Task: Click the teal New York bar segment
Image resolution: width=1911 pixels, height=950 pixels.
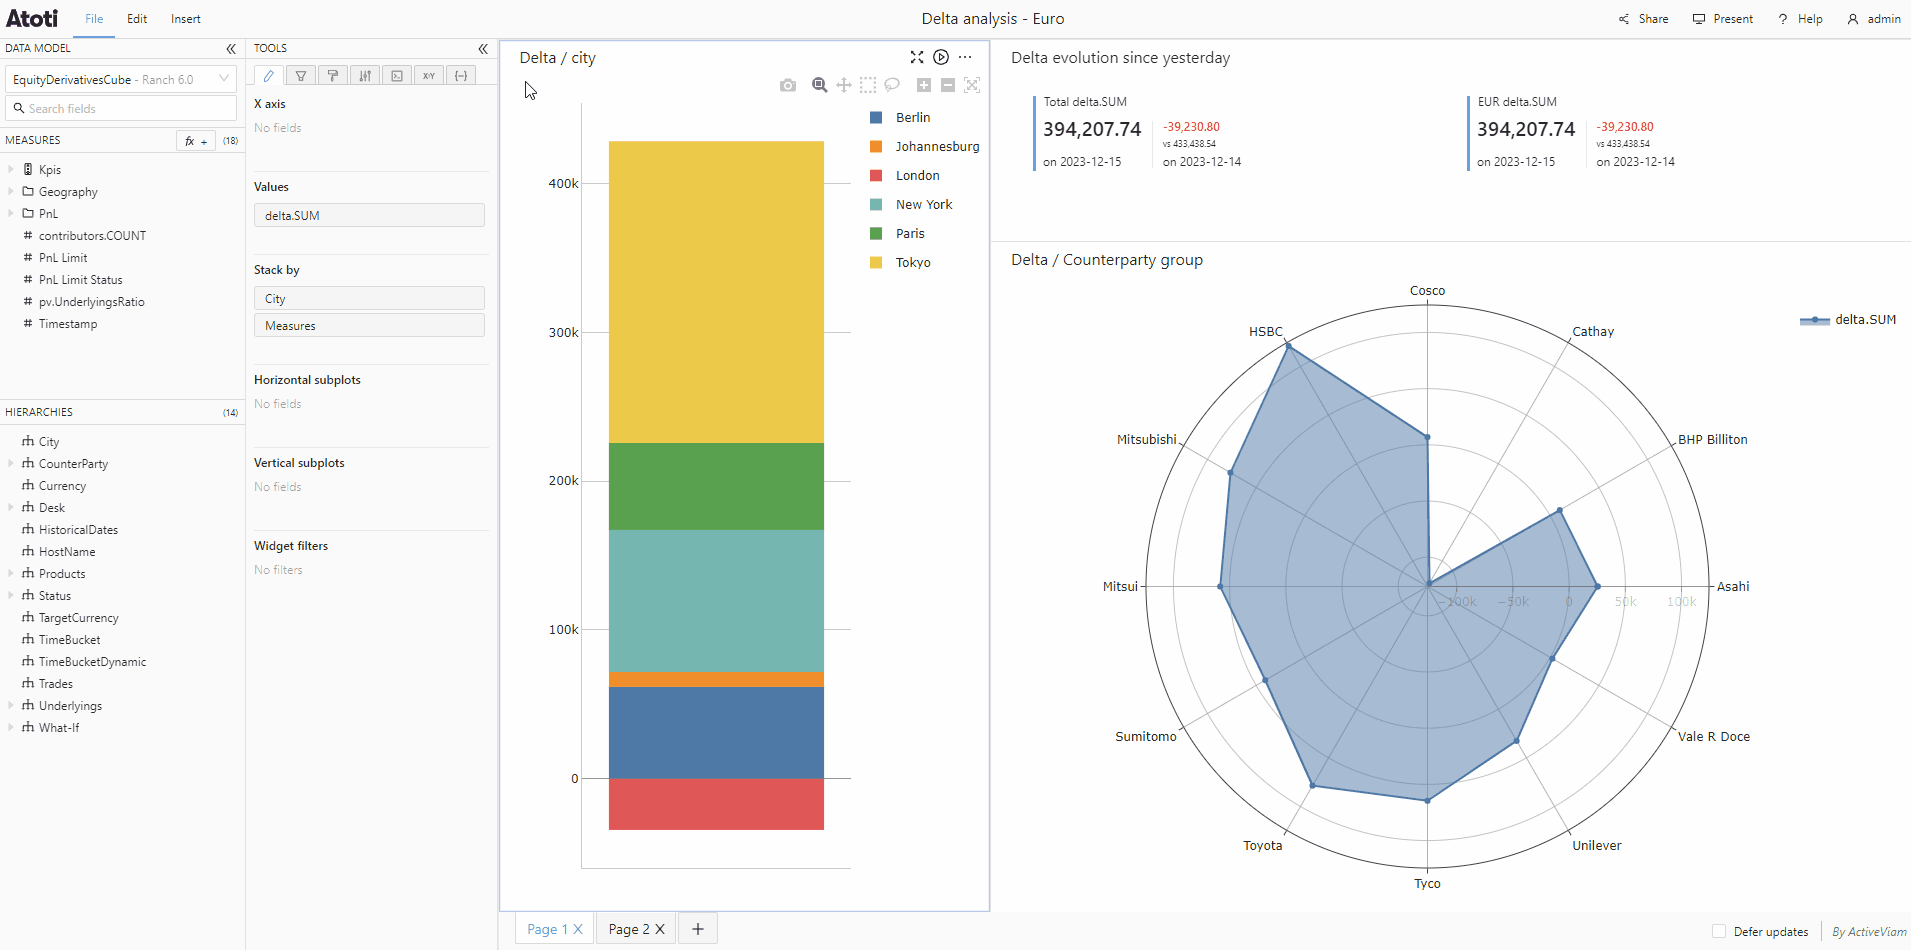Action: click(716, 600)
